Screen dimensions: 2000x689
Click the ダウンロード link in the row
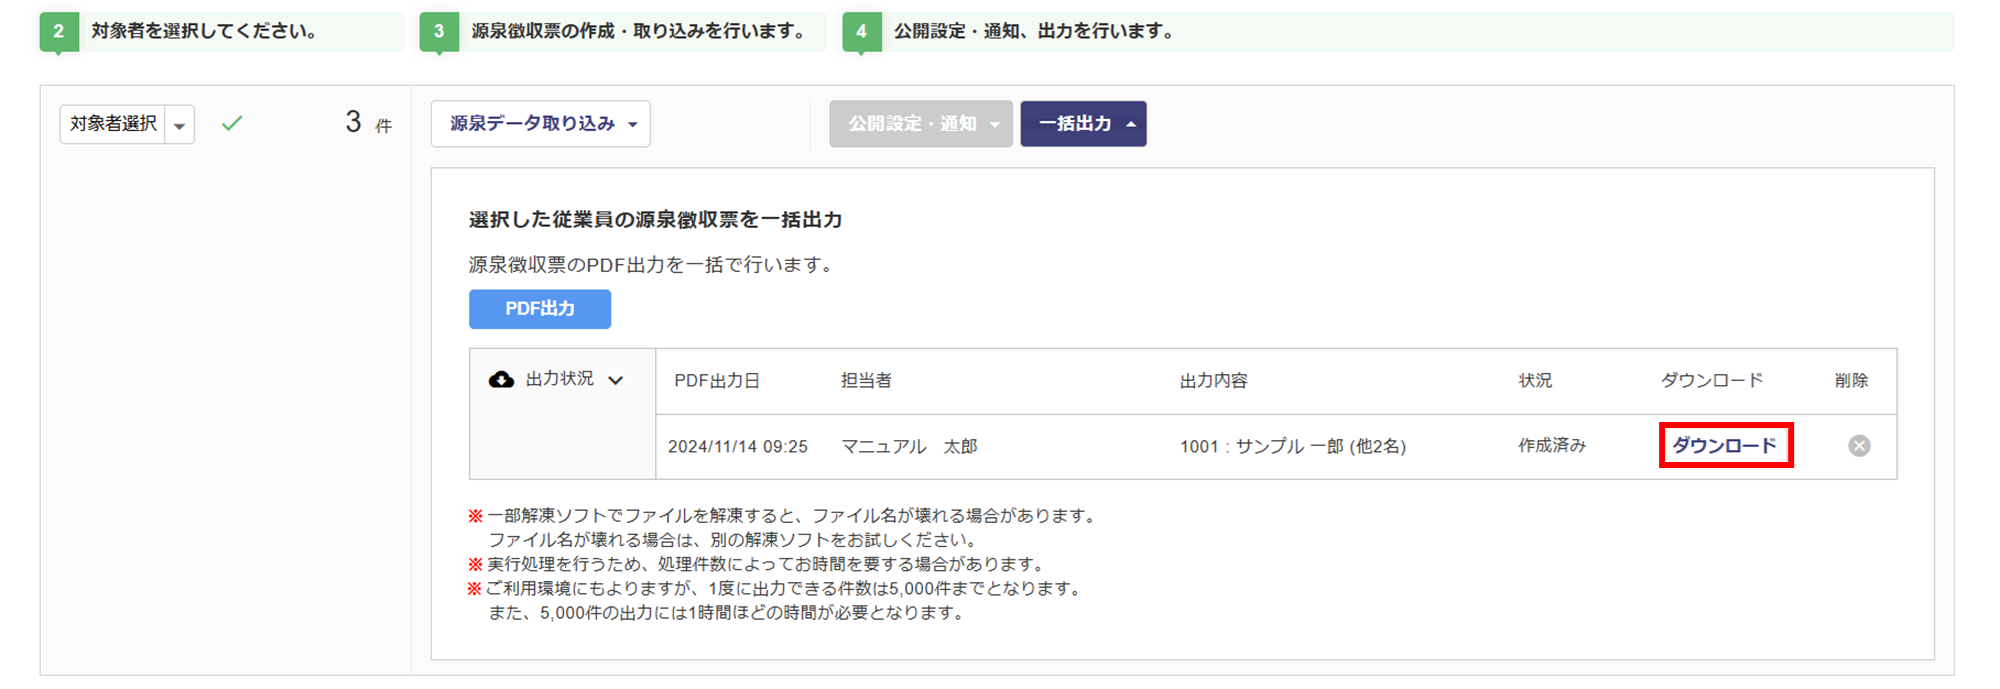[x=1726, y=445]
